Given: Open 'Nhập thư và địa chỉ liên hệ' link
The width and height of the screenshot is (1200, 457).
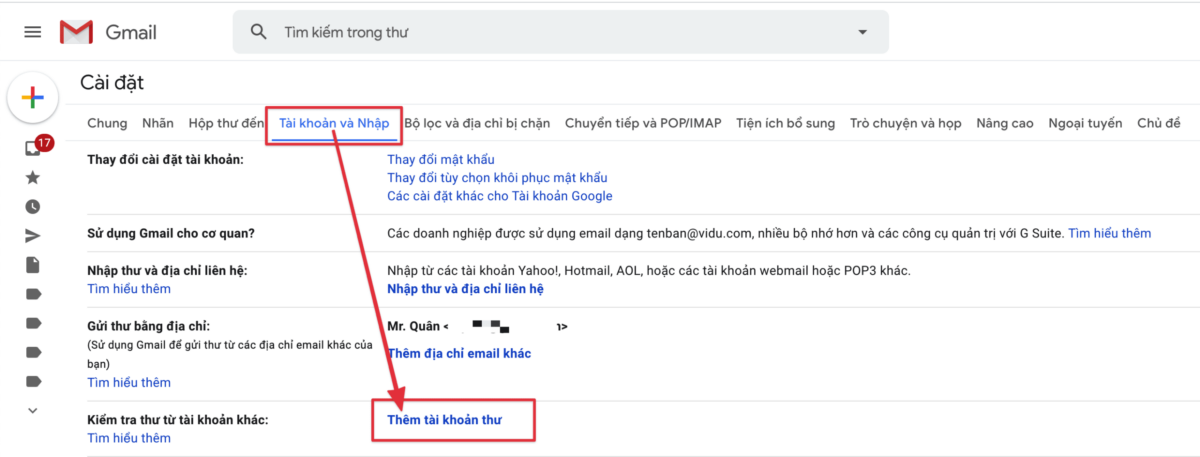Looking at the screenshot, I should pyautogui.click(x=465, y=289).
